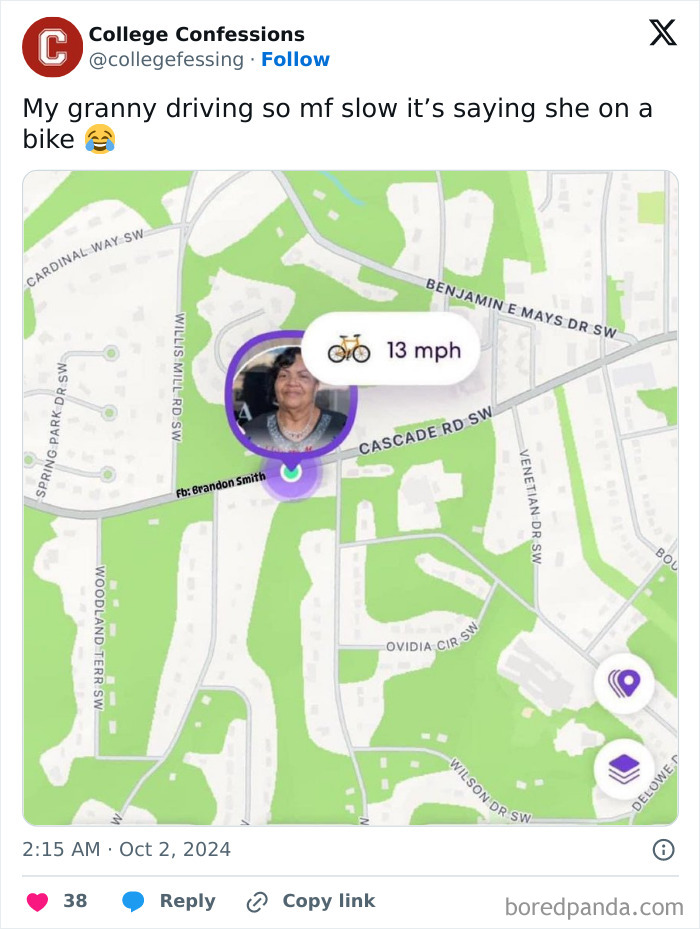Select the location pin map control
The image size is (700, 929).
[623, 683]
